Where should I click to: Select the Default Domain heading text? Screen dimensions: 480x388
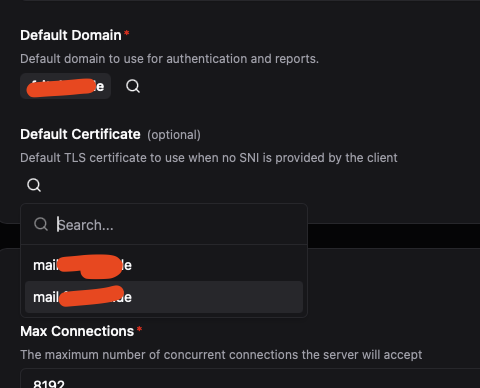(x=71, y=35)
